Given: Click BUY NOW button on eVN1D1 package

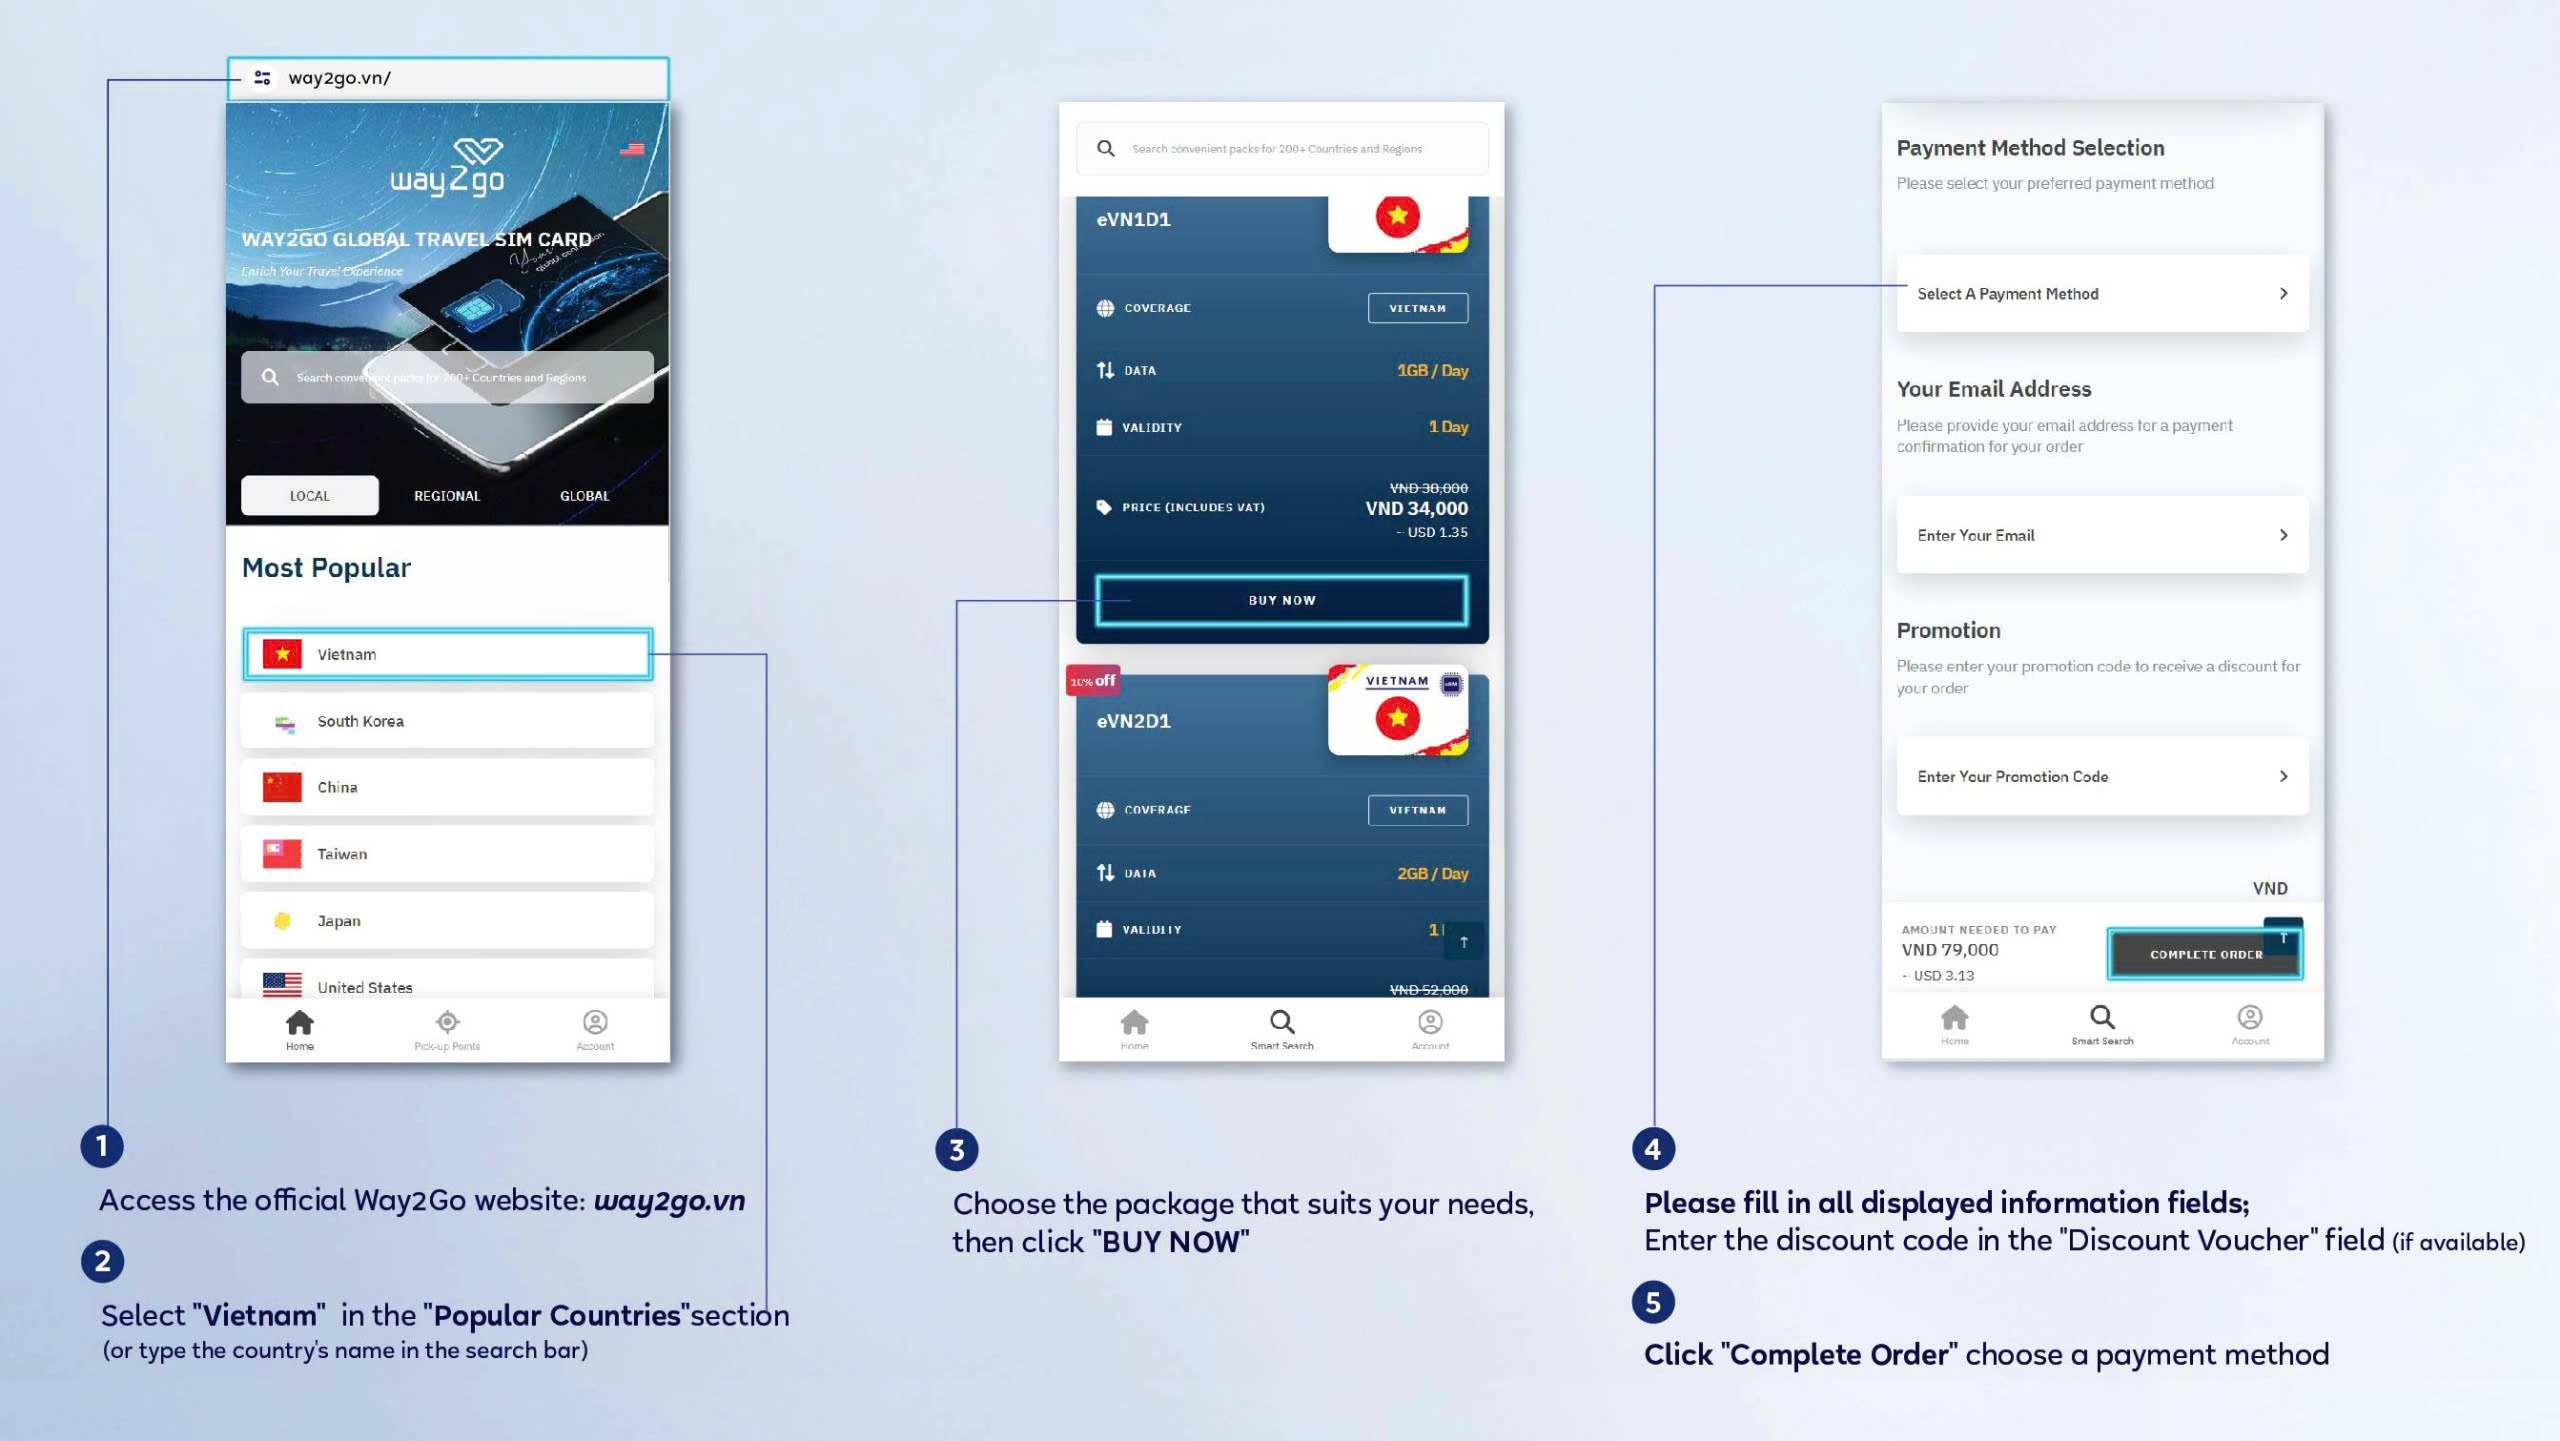Looking at the screenshot, I should 1280,599.
